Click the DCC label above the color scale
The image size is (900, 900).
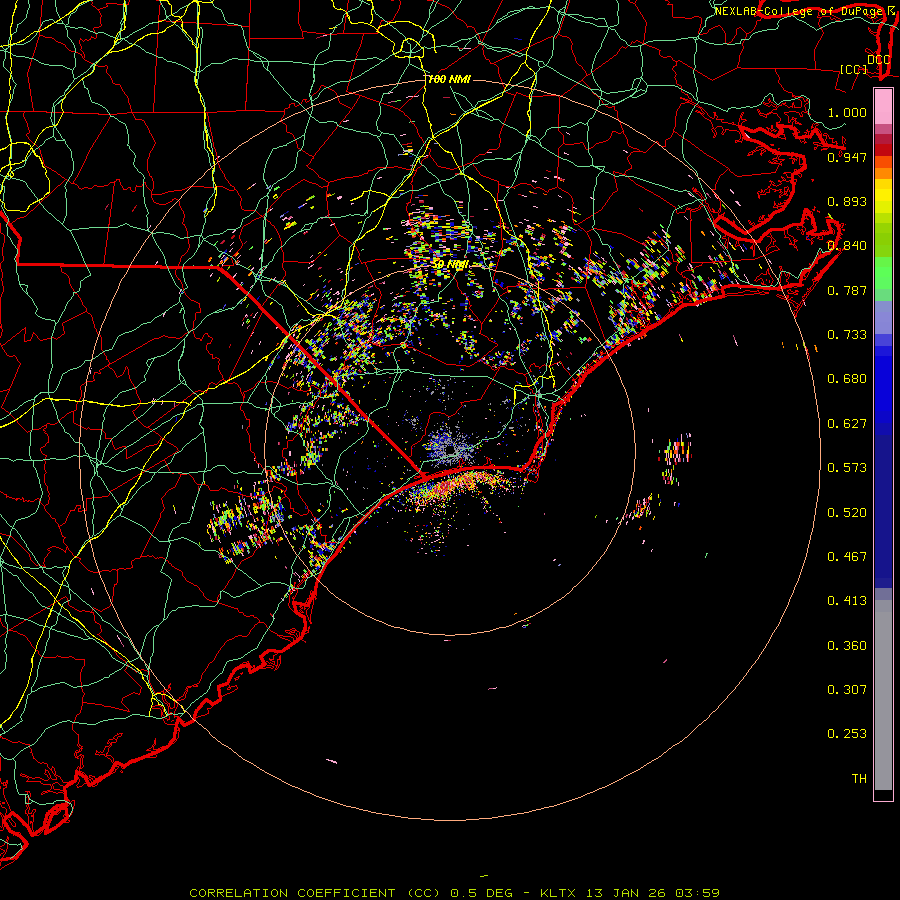coord(878,60)
